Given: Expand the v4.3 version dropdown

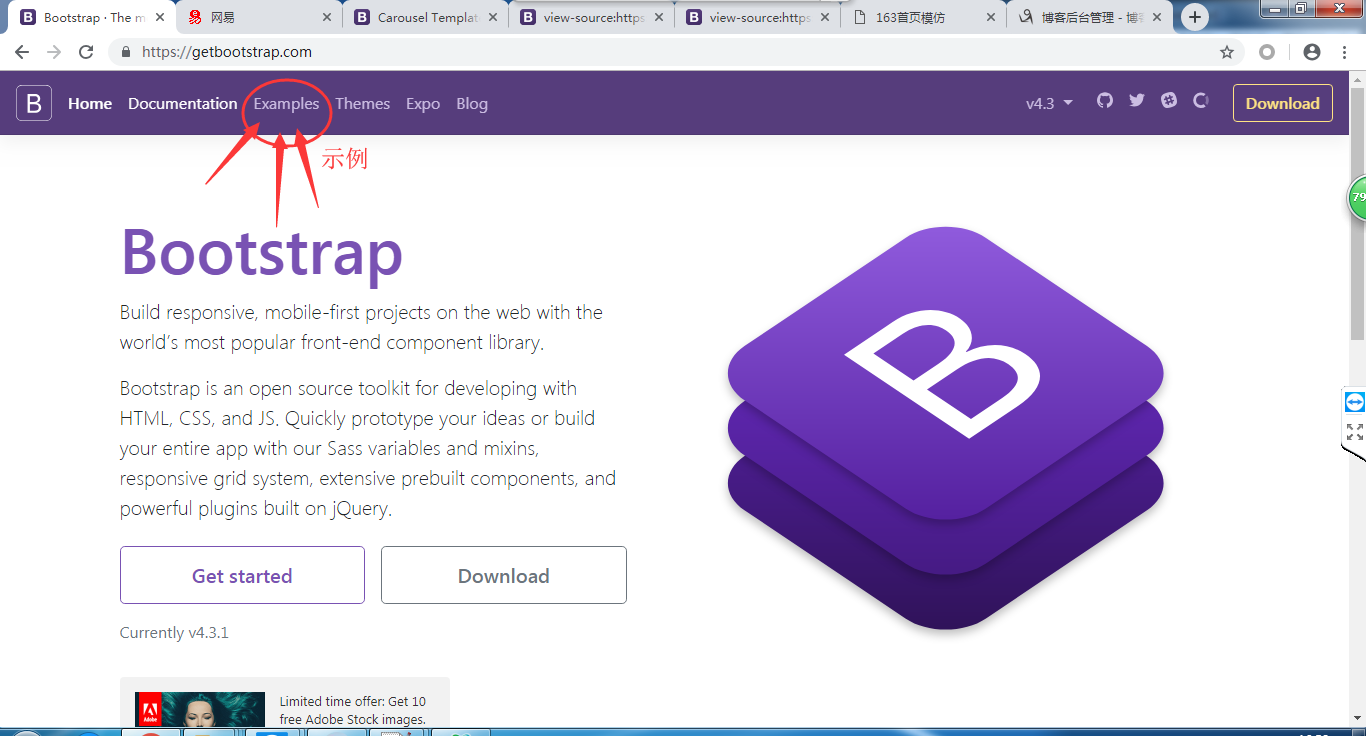Looking at the screenshot, I should [1049, 103].
